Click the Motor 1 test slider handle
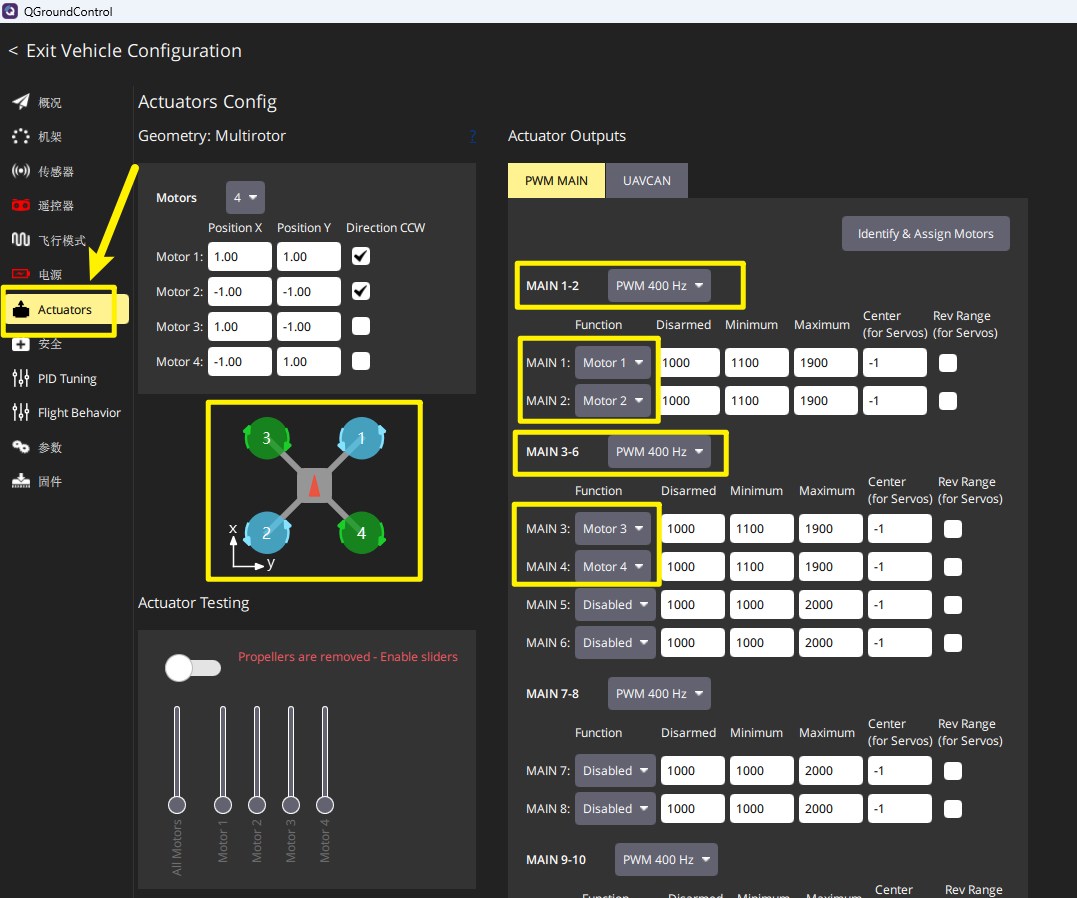The image size is (1077, 898). click(x=223, y=805)
